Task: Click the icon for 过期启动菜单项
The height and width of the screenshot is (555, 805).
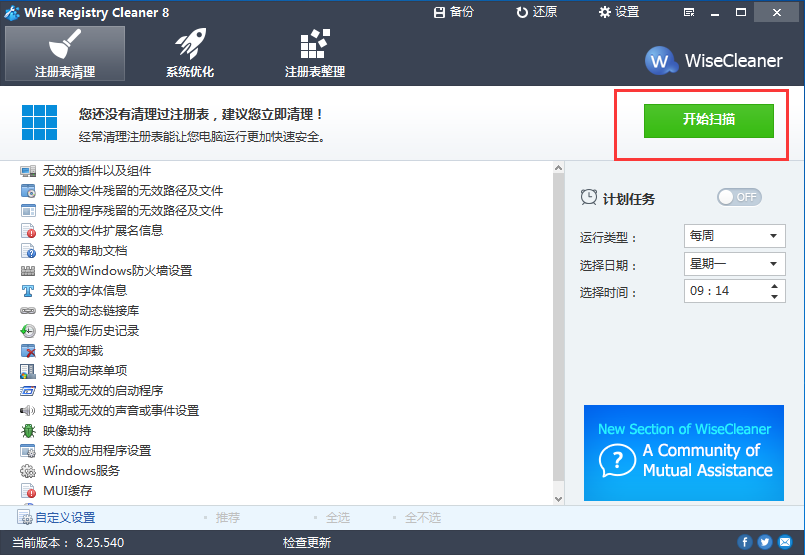Action: click(x=28, y=371)
